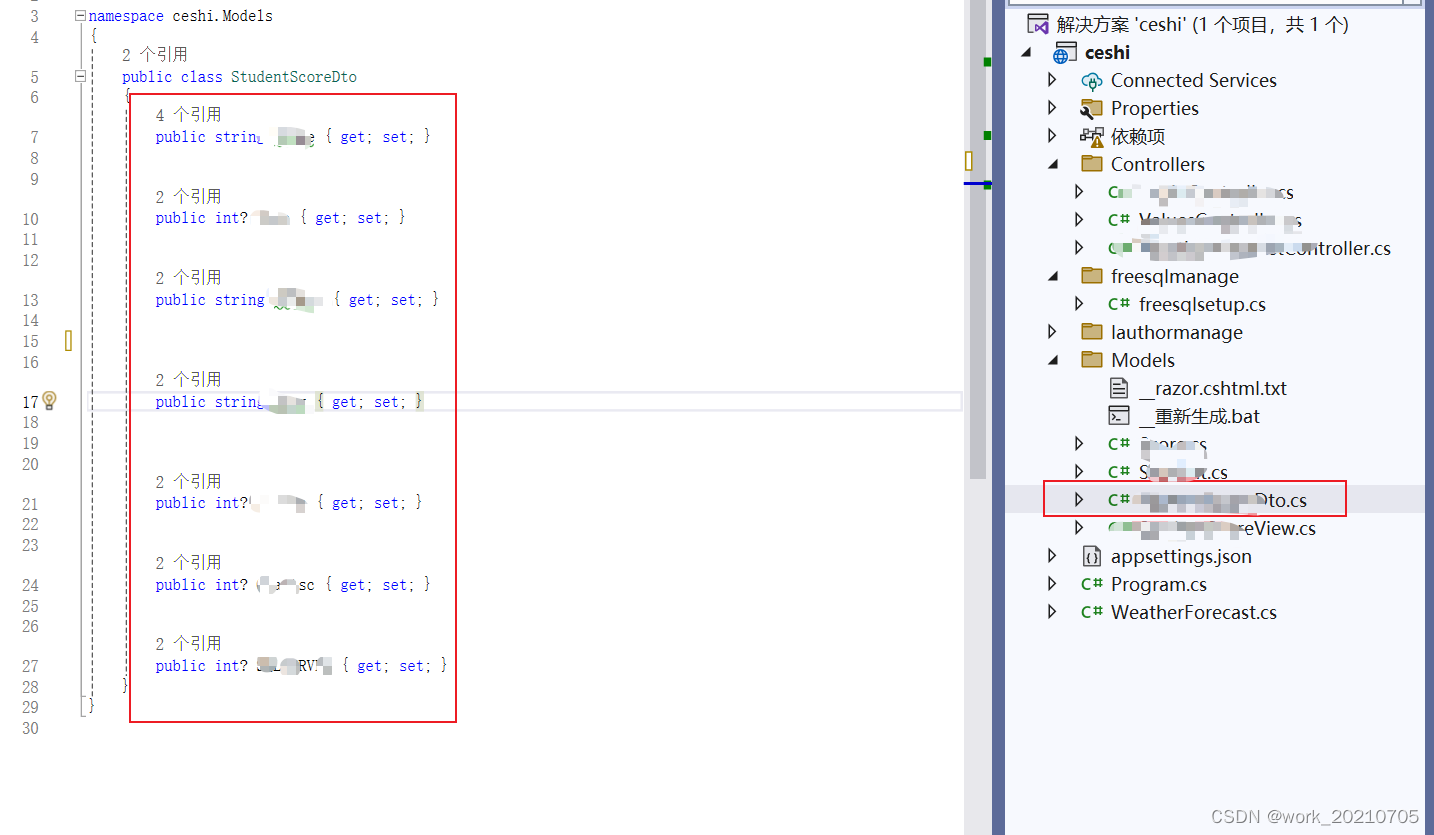Collapse the namespace ceshi.Models code region
The image size is (1434, 835).
coord(78,15)
